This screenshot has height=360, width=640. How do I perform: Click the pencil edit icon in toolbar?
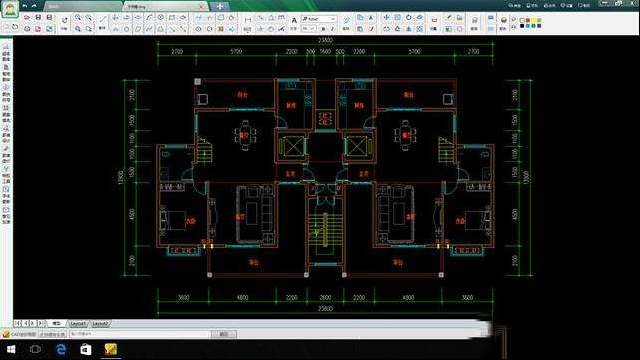[x=347, y=20]
